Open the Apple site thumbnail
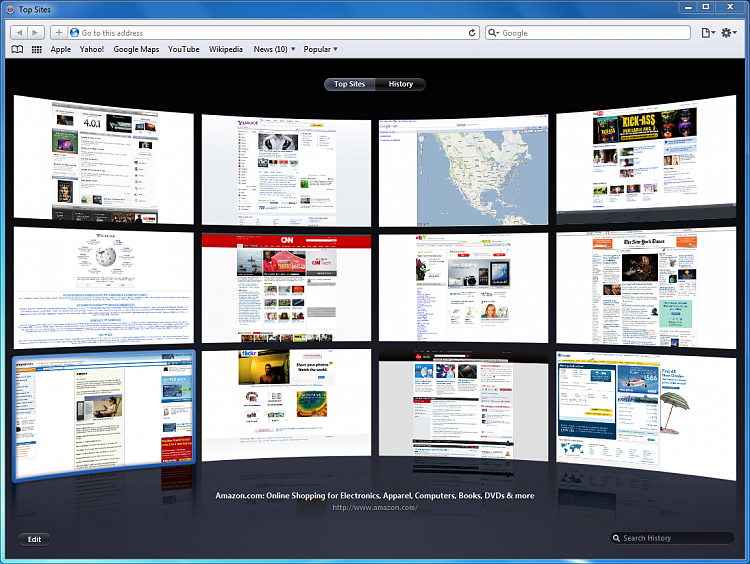Screen dimensions: 750x564 [104, 160]
